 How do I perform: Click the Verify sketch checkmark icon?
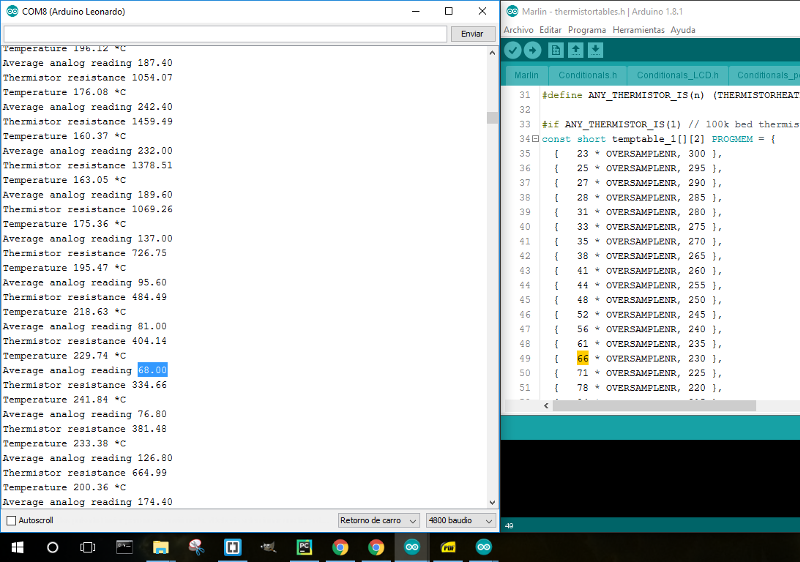click(x=513, y=50)
